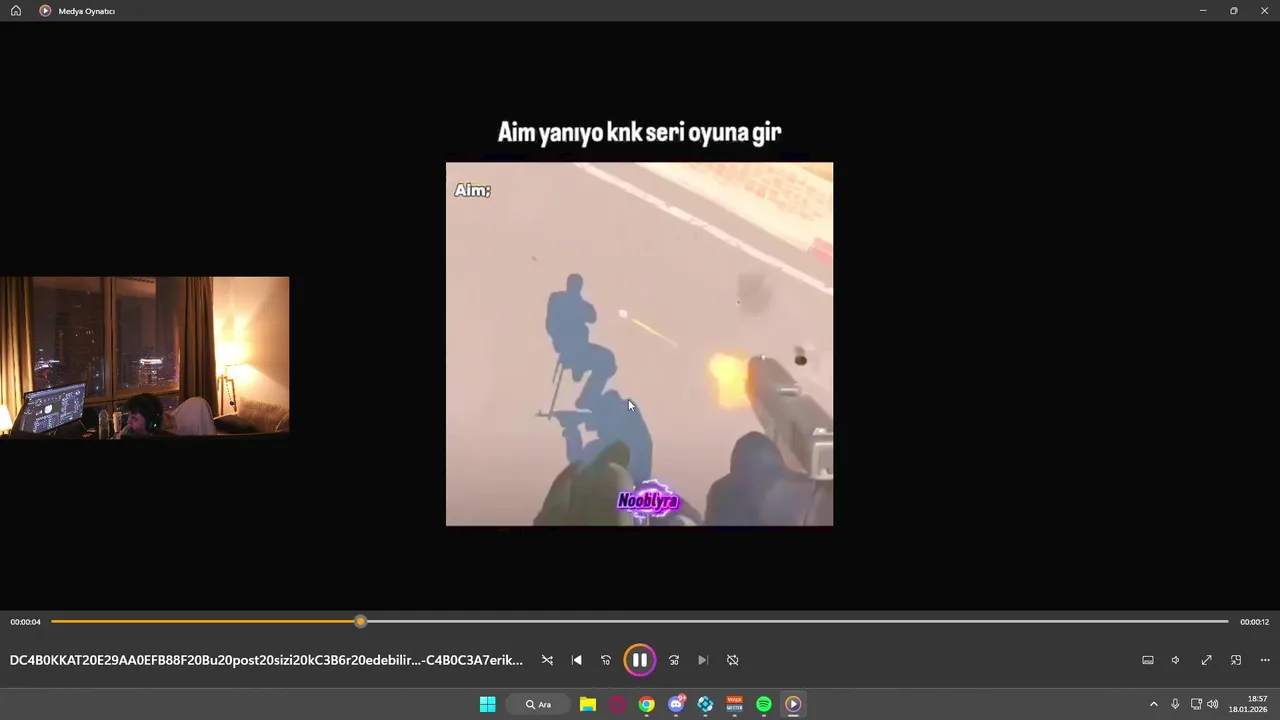The height and width of the screenshot is (720, 1280).
Task: Open the network quick settings icon
Action: coord(1196,704)
